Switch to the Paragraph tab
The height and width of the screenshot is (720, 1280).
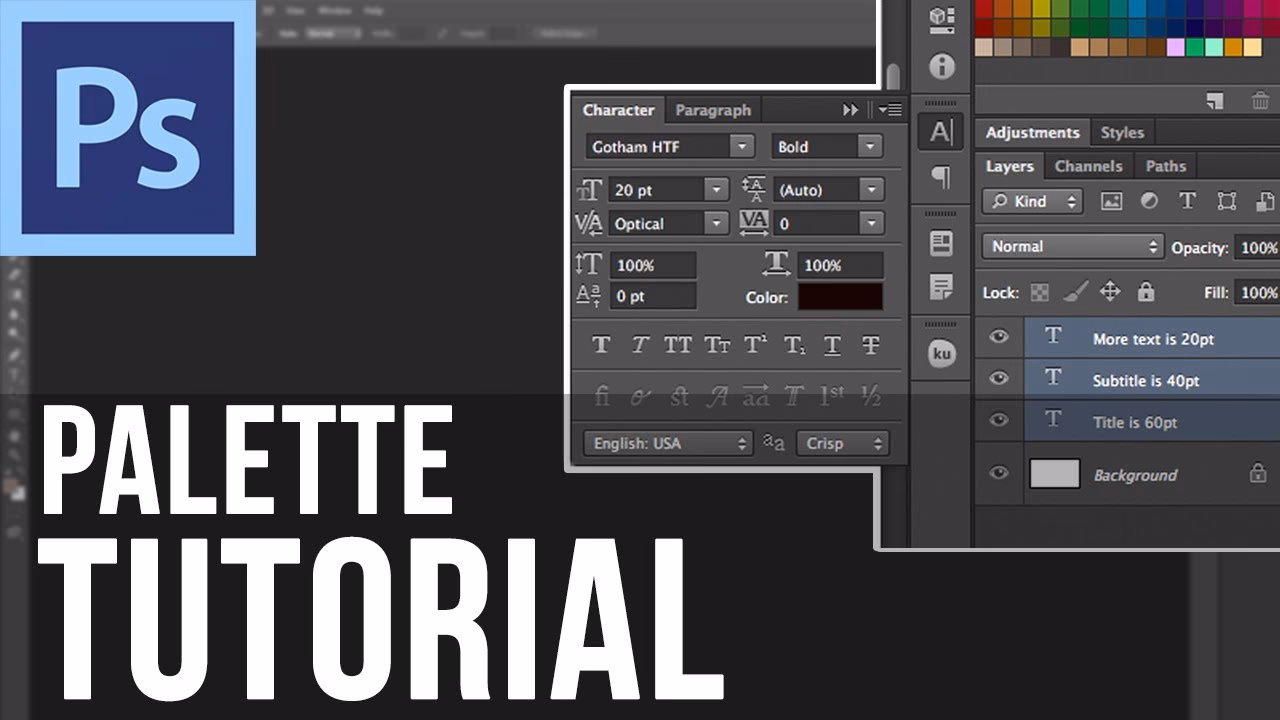(713, 110)
